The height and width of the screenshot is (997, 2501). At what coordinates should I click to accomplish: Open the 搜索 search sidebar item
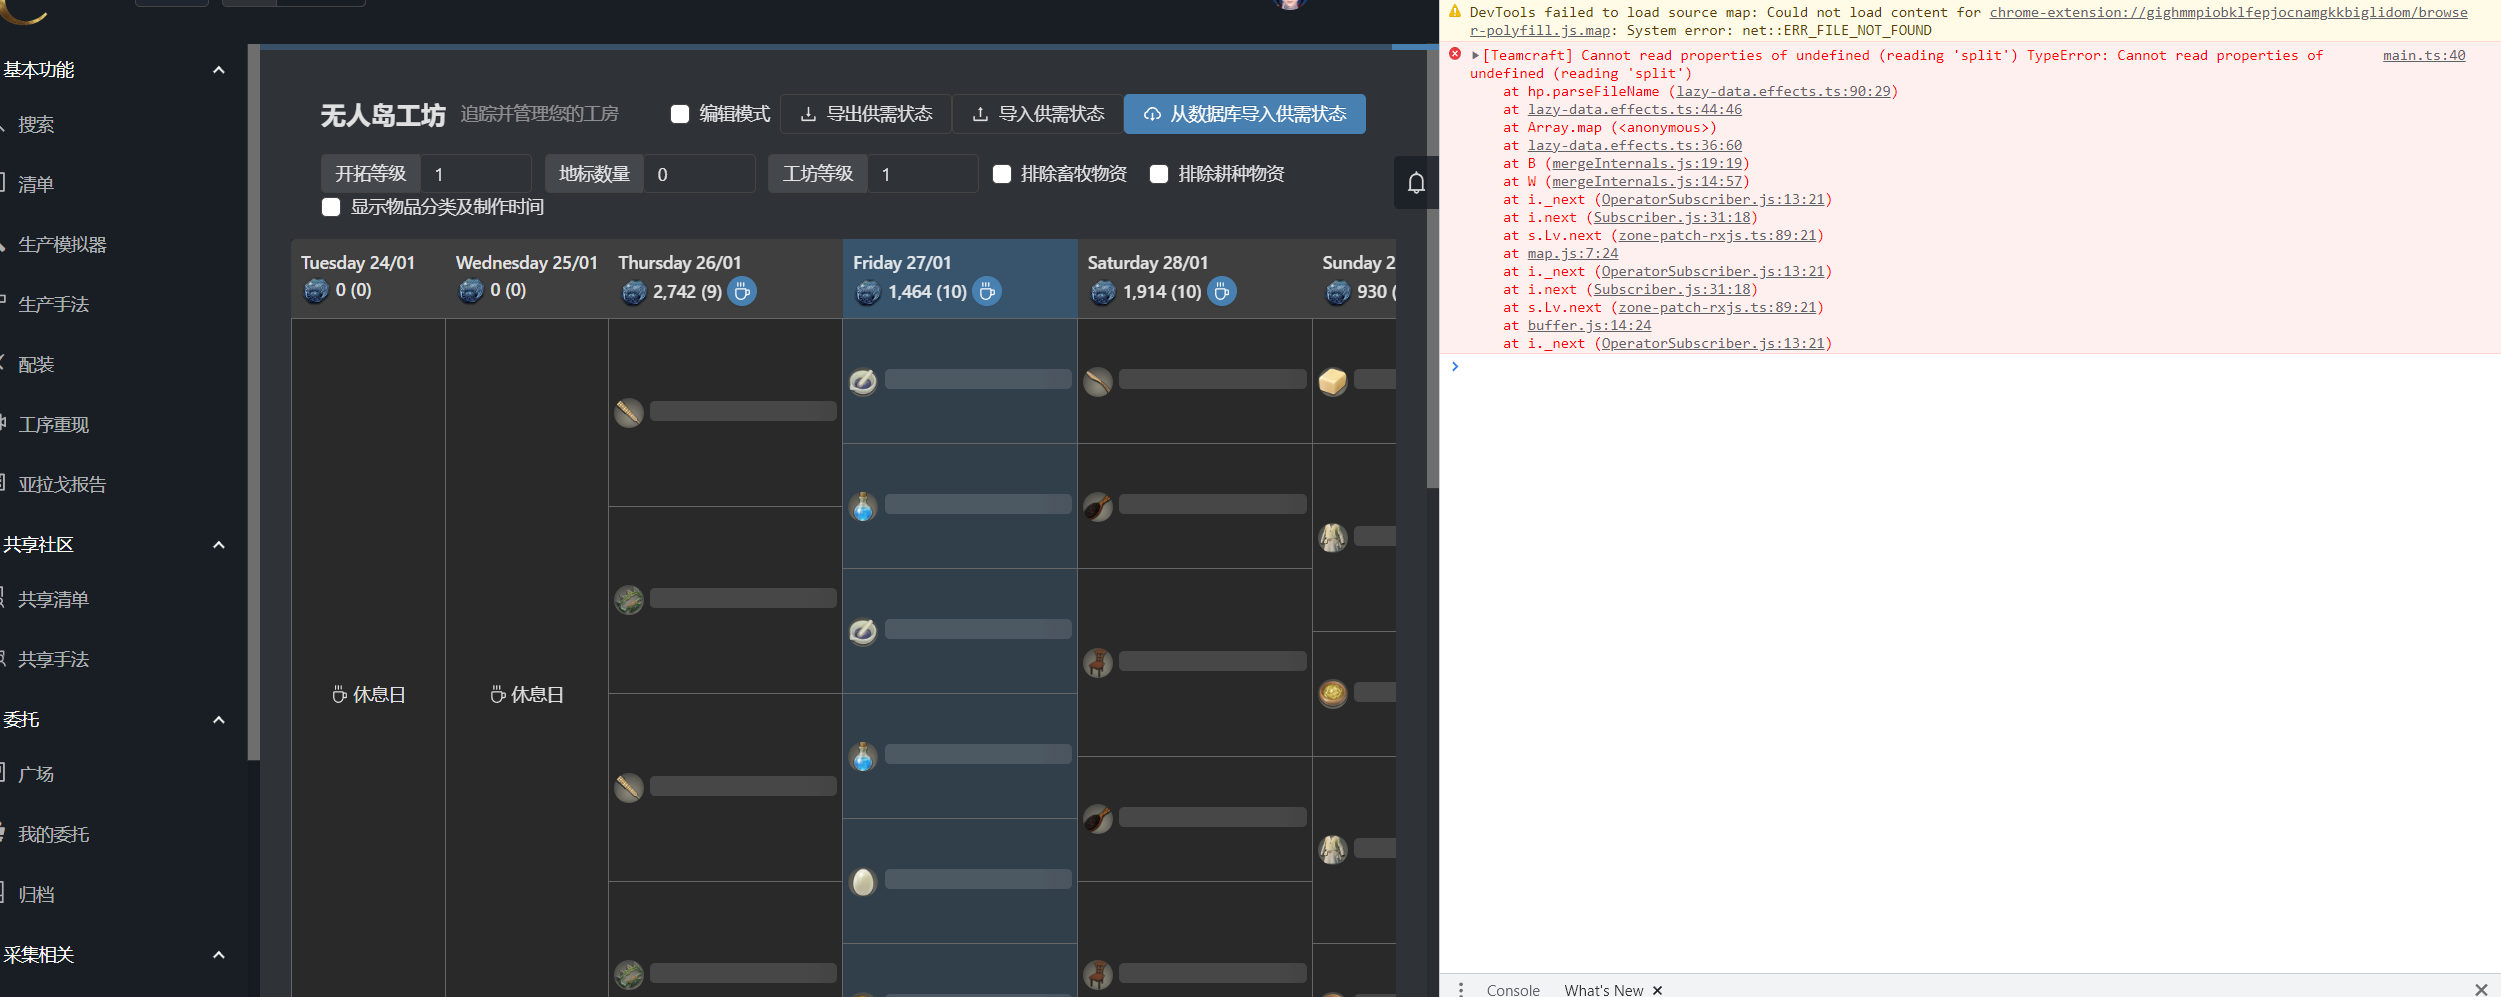click(35, 124)
